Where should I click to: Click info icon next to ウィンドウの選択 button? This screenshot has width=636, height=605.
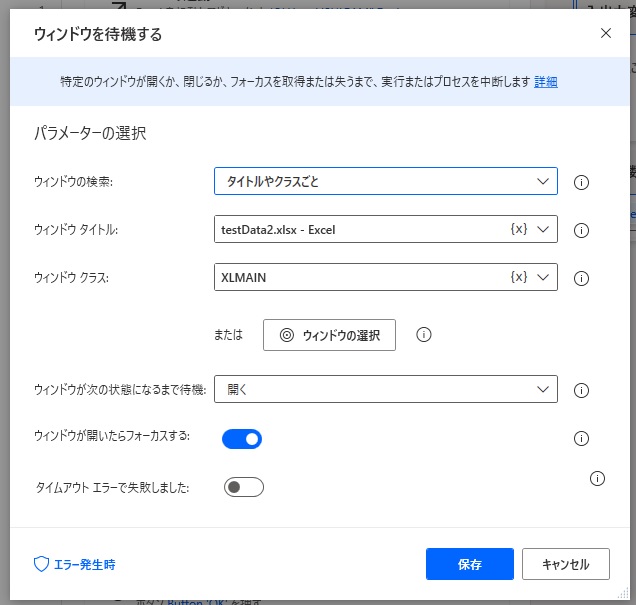coord(423,335)
